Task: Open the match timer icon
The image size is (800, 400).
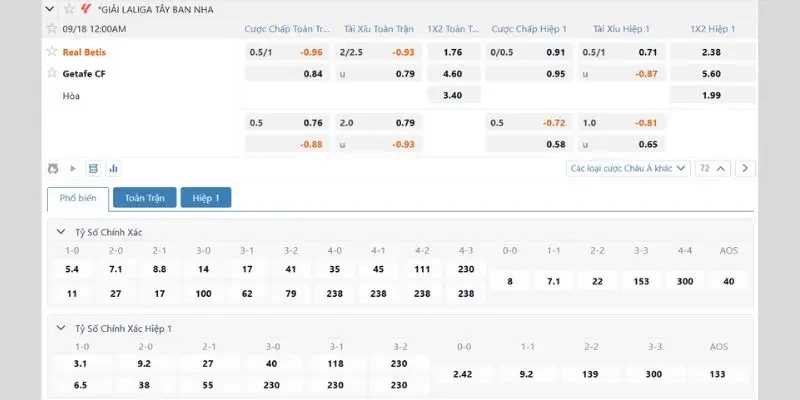Action: tap(53, 168)
